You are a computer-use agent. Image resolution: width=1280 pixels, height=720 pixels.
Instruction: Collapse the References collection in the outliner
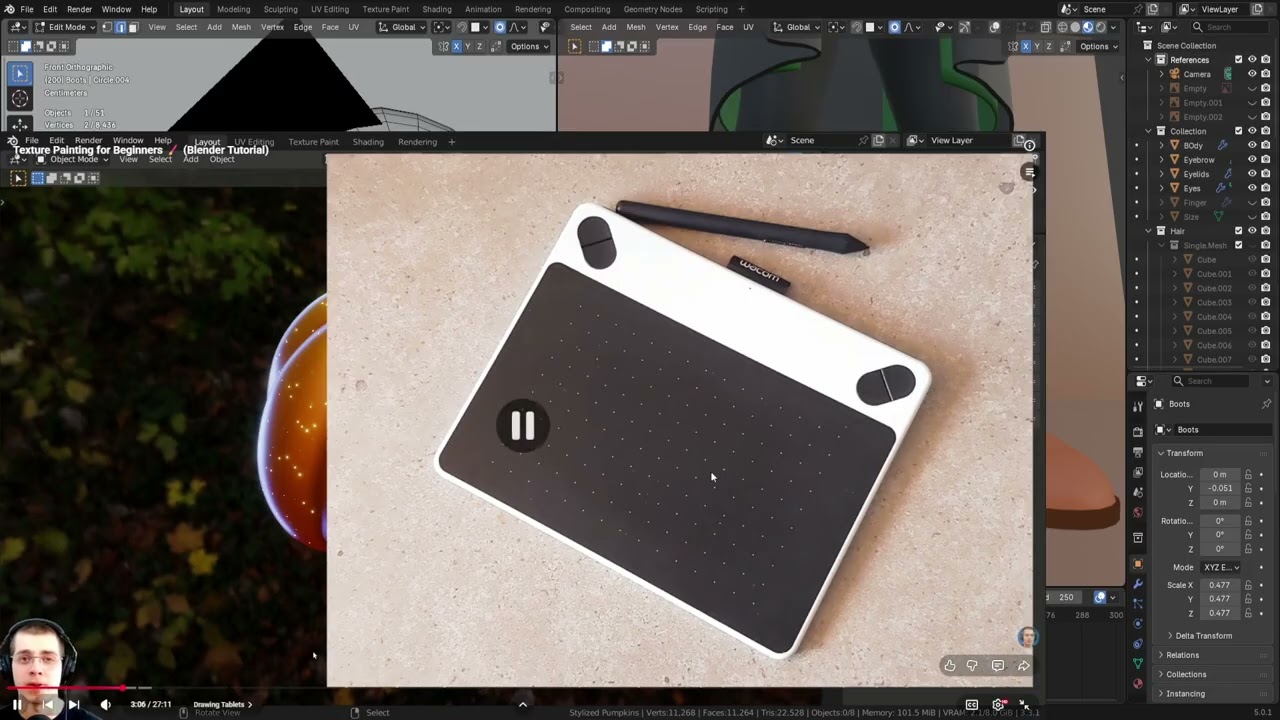coord(1148,60)
